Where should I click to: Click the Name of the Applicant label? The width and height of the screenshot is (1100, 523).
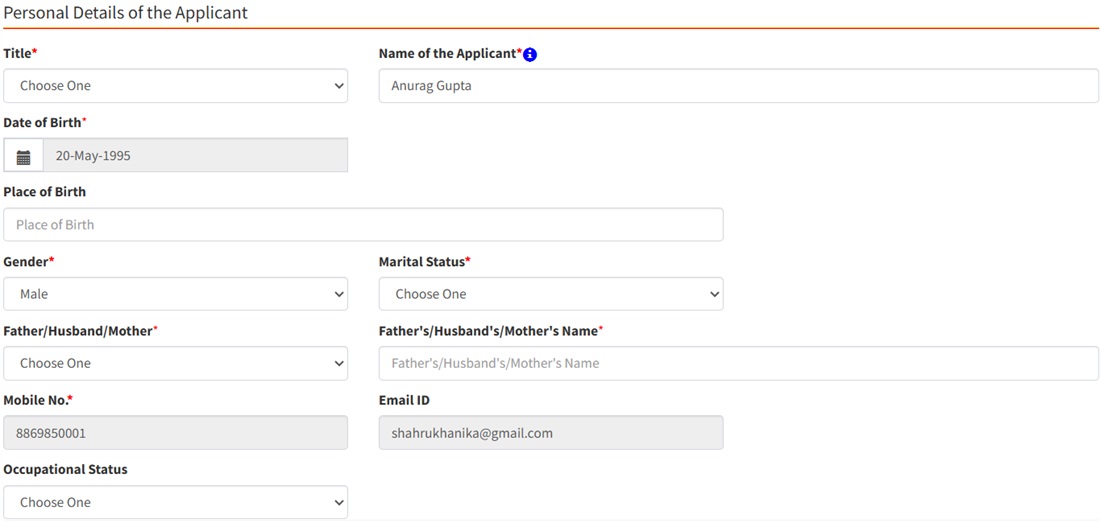pos(447,53)
